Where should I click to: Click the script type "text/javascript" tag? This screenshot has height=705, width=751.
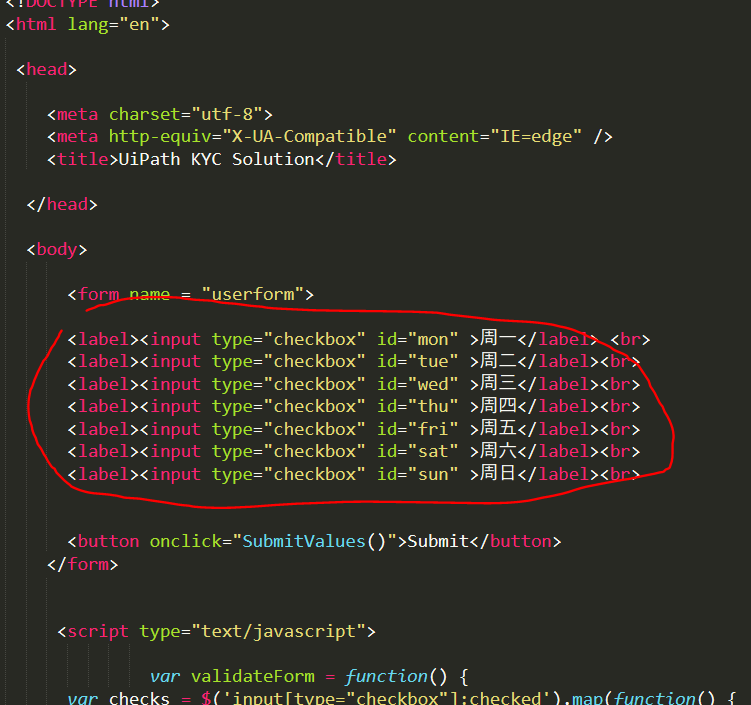coord(216,631)
